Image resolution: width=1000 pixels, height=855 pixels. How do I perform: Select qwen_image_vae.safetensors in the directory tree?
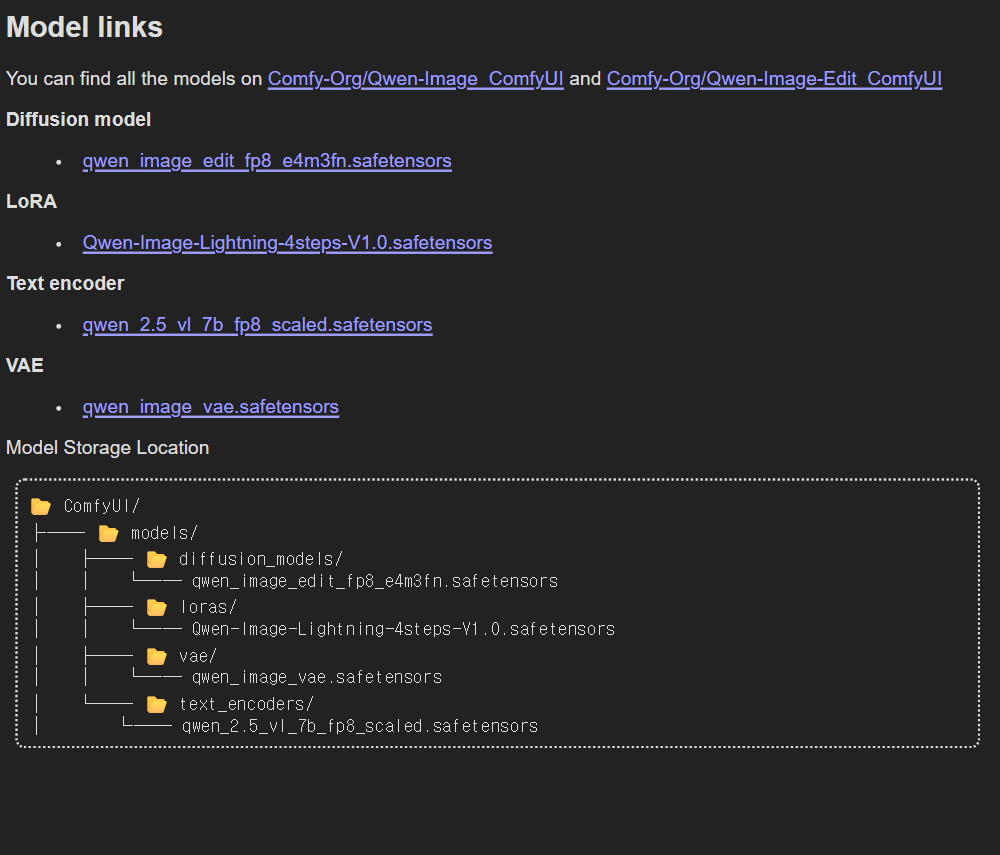point(316,677)
